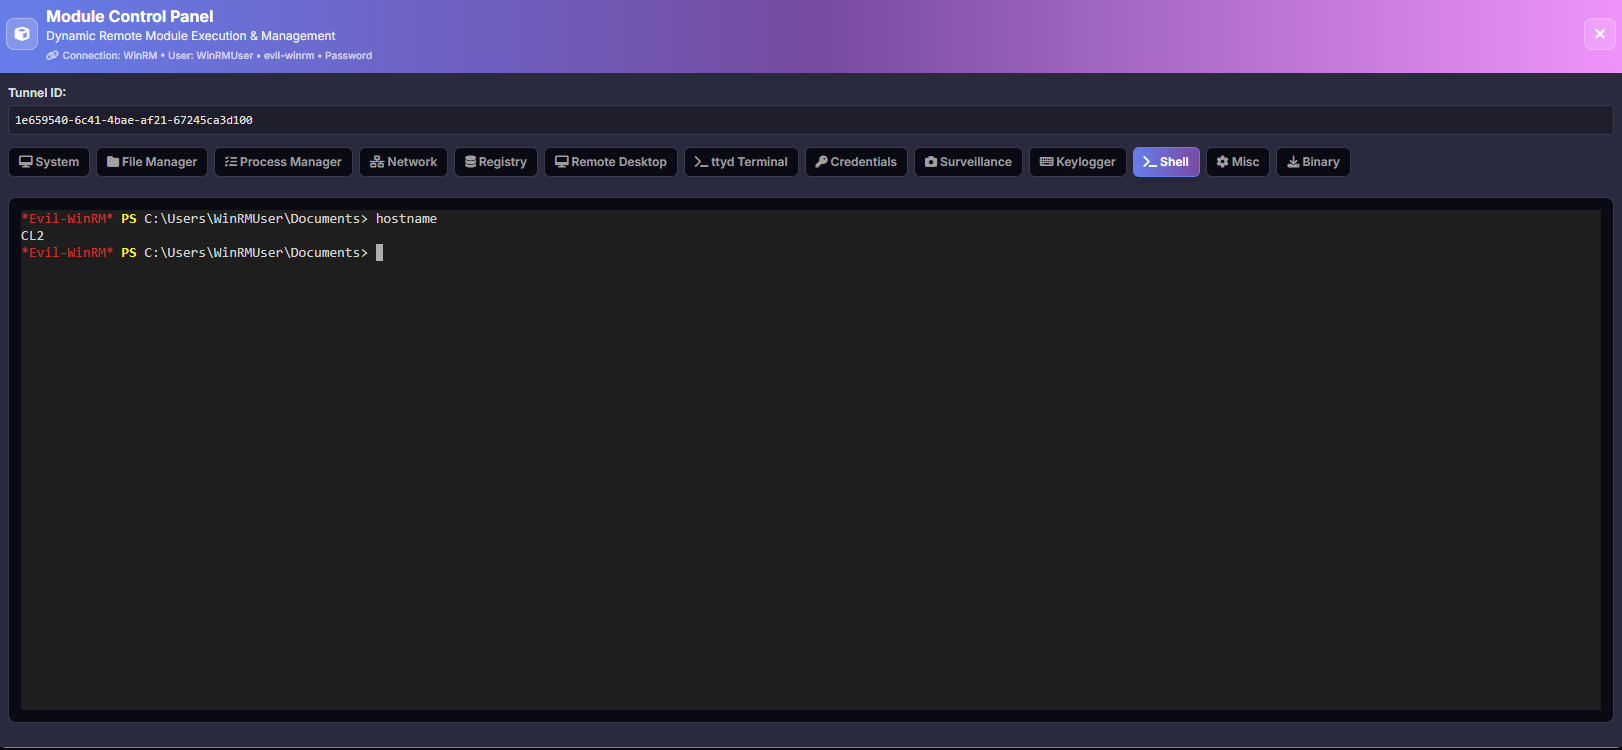Image resolution: width=1622 pixels, height=750 pixels.
Task: Switch to the File Manager tab
Action: point(152,162)
